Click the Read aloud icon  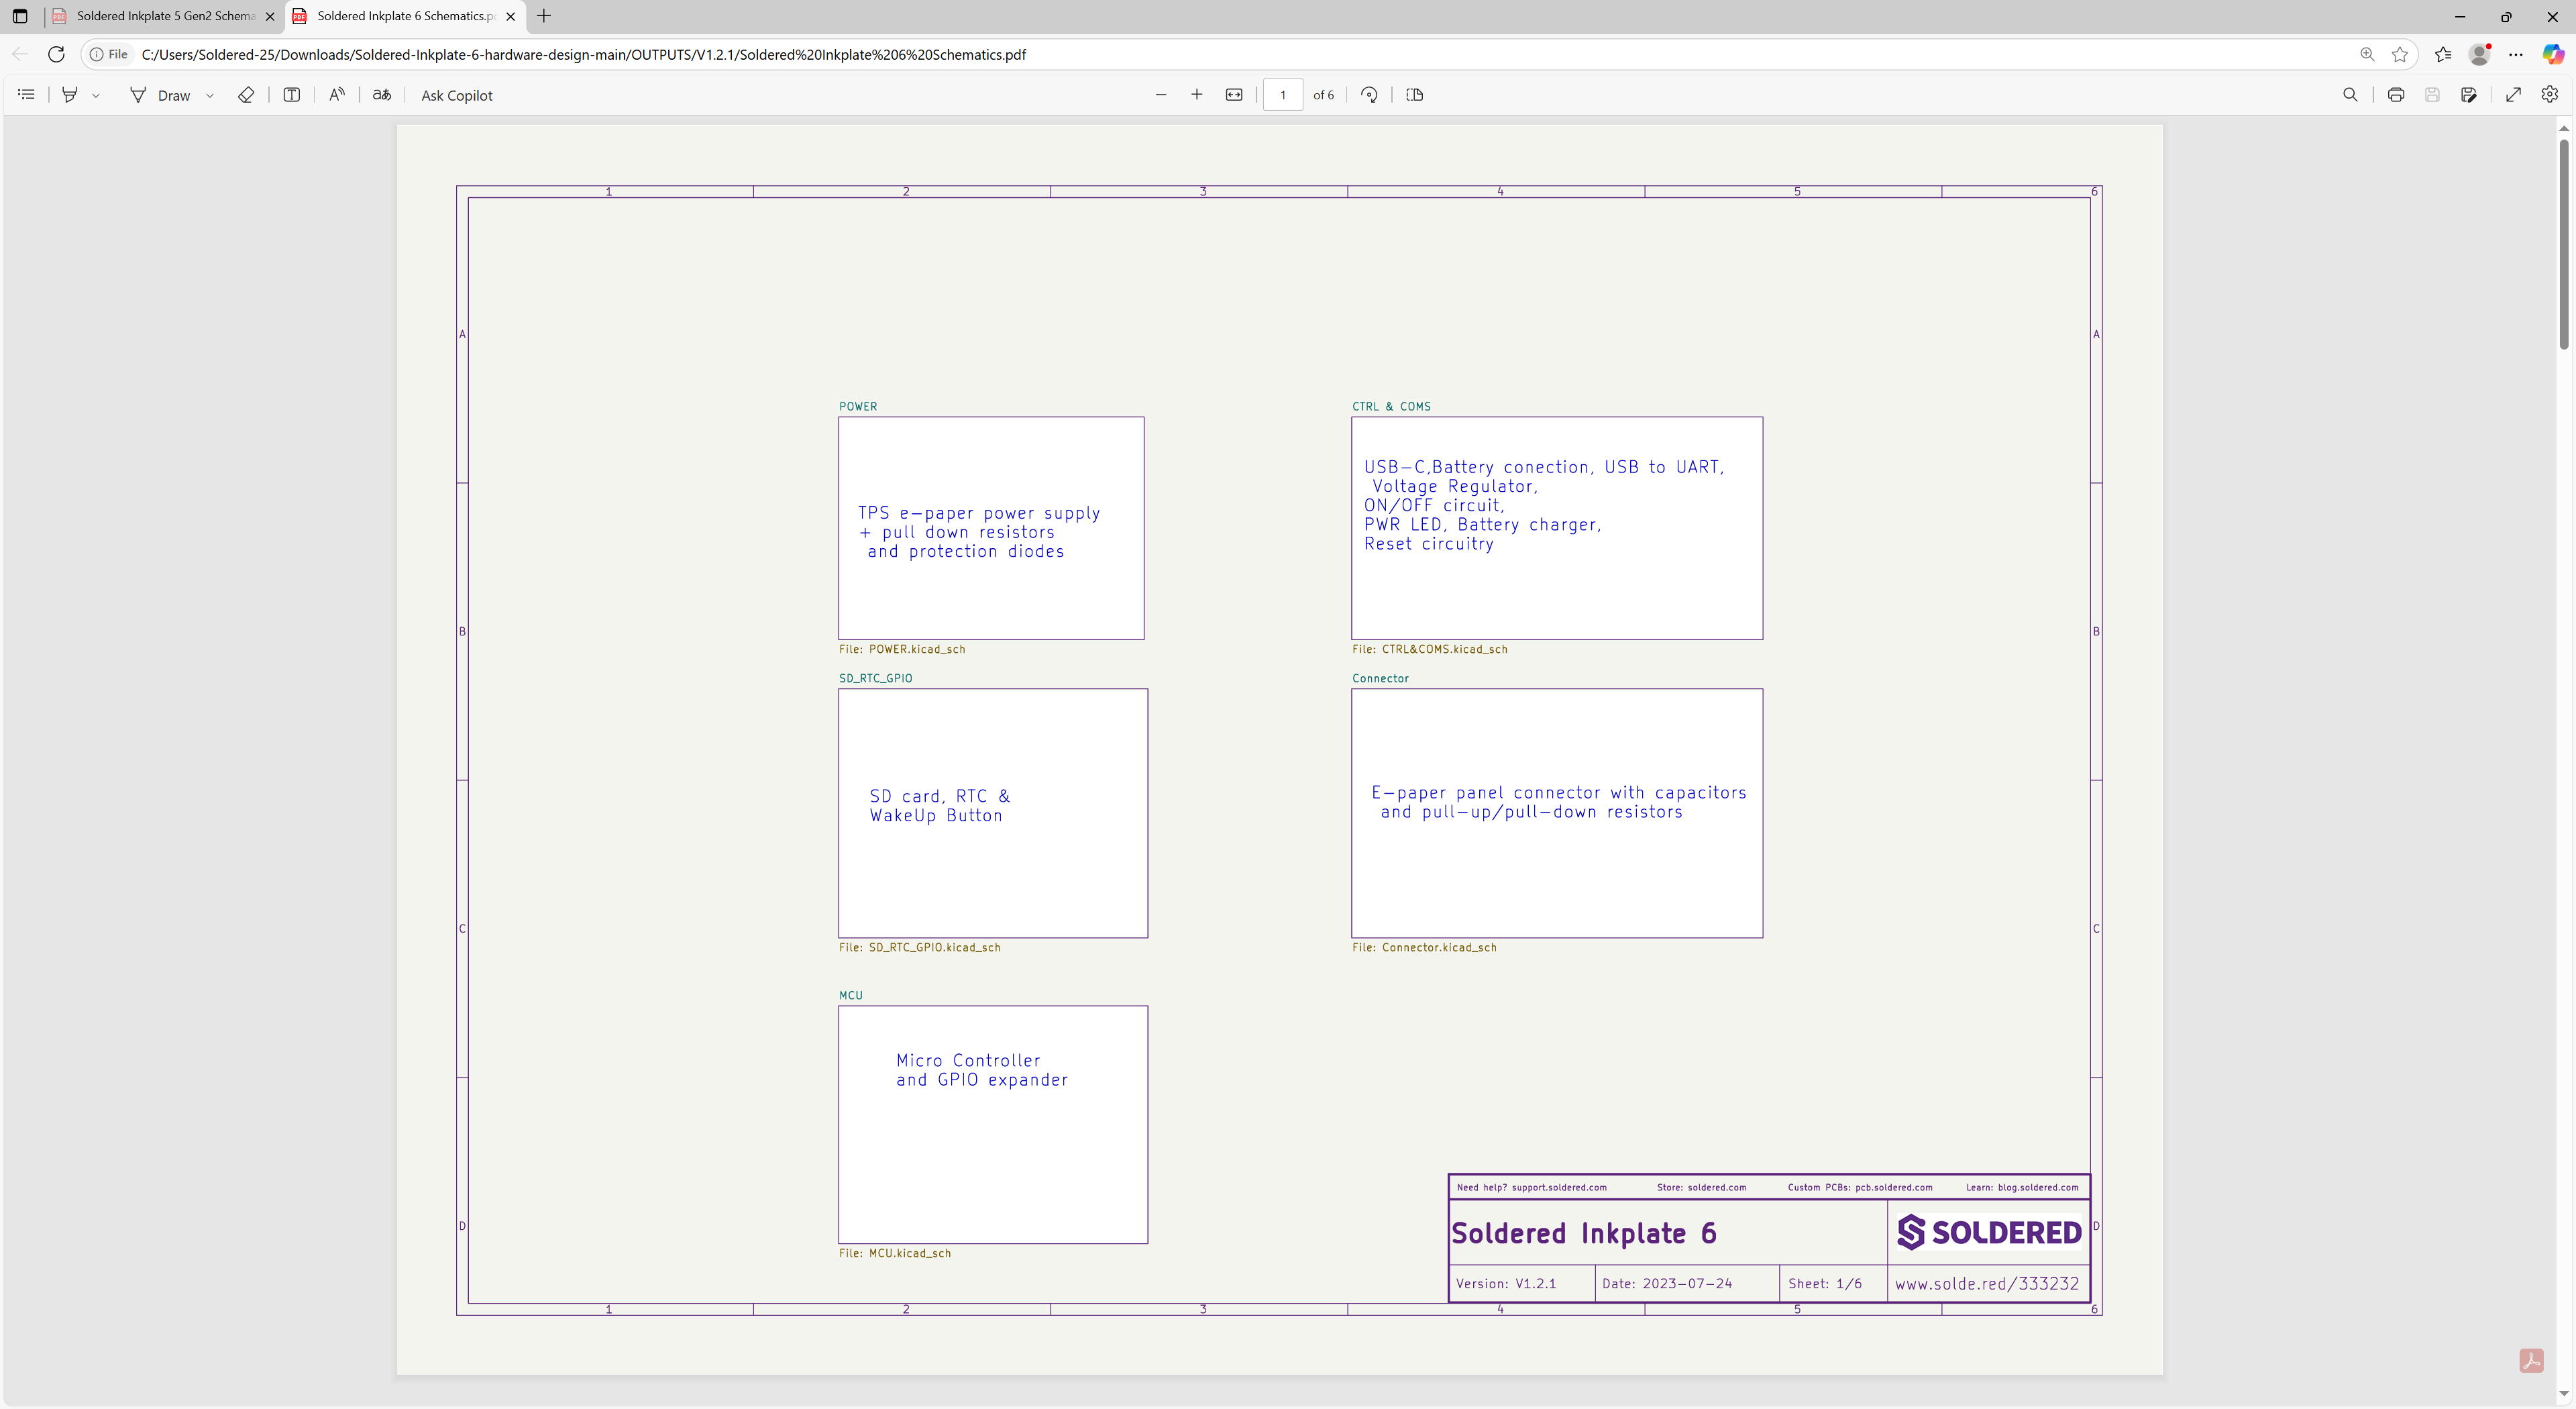click(337, 95)
